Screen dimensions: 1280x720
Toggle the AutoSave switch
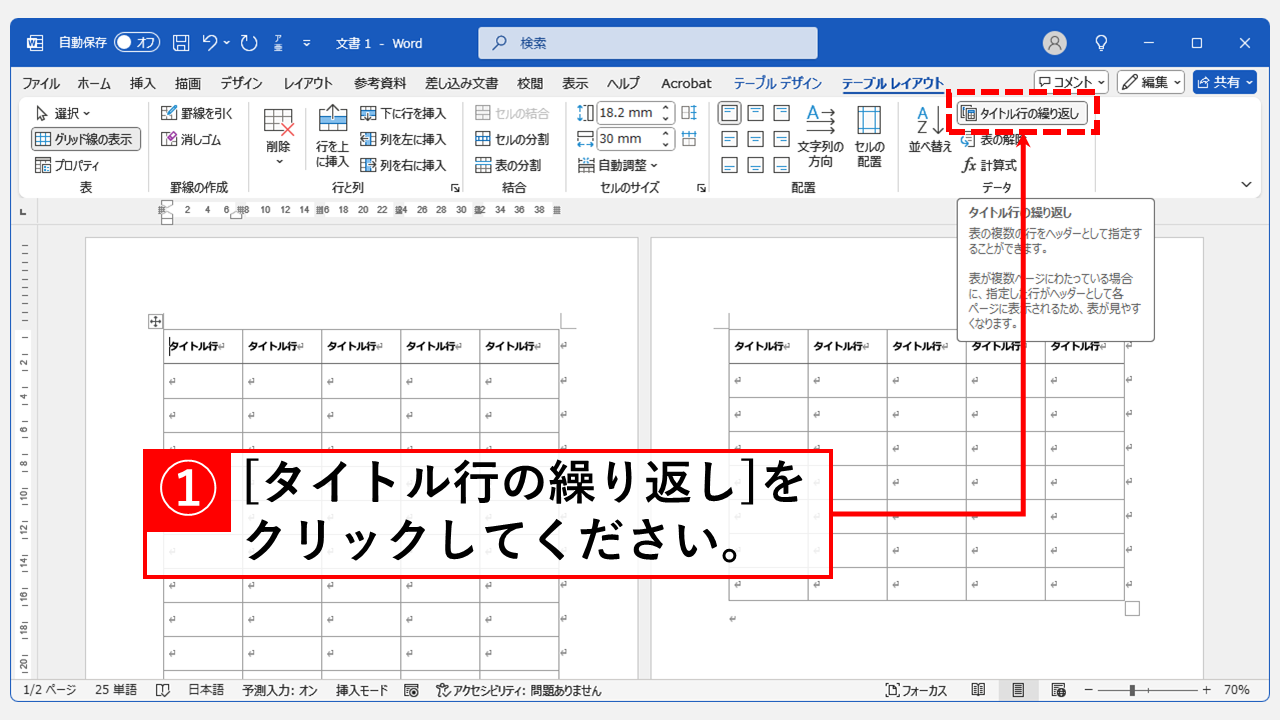pos(137,43)
